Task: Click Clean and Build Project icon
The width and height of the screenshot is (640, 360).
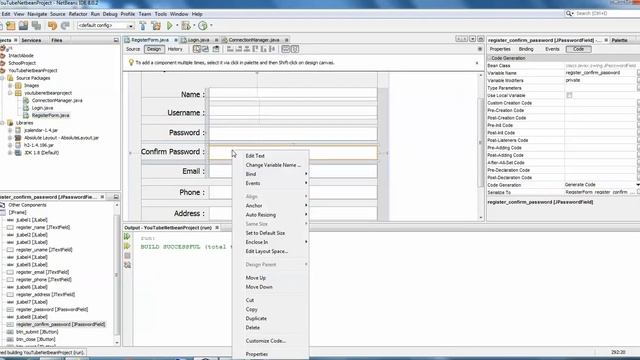Action: [x=156, y=26]
